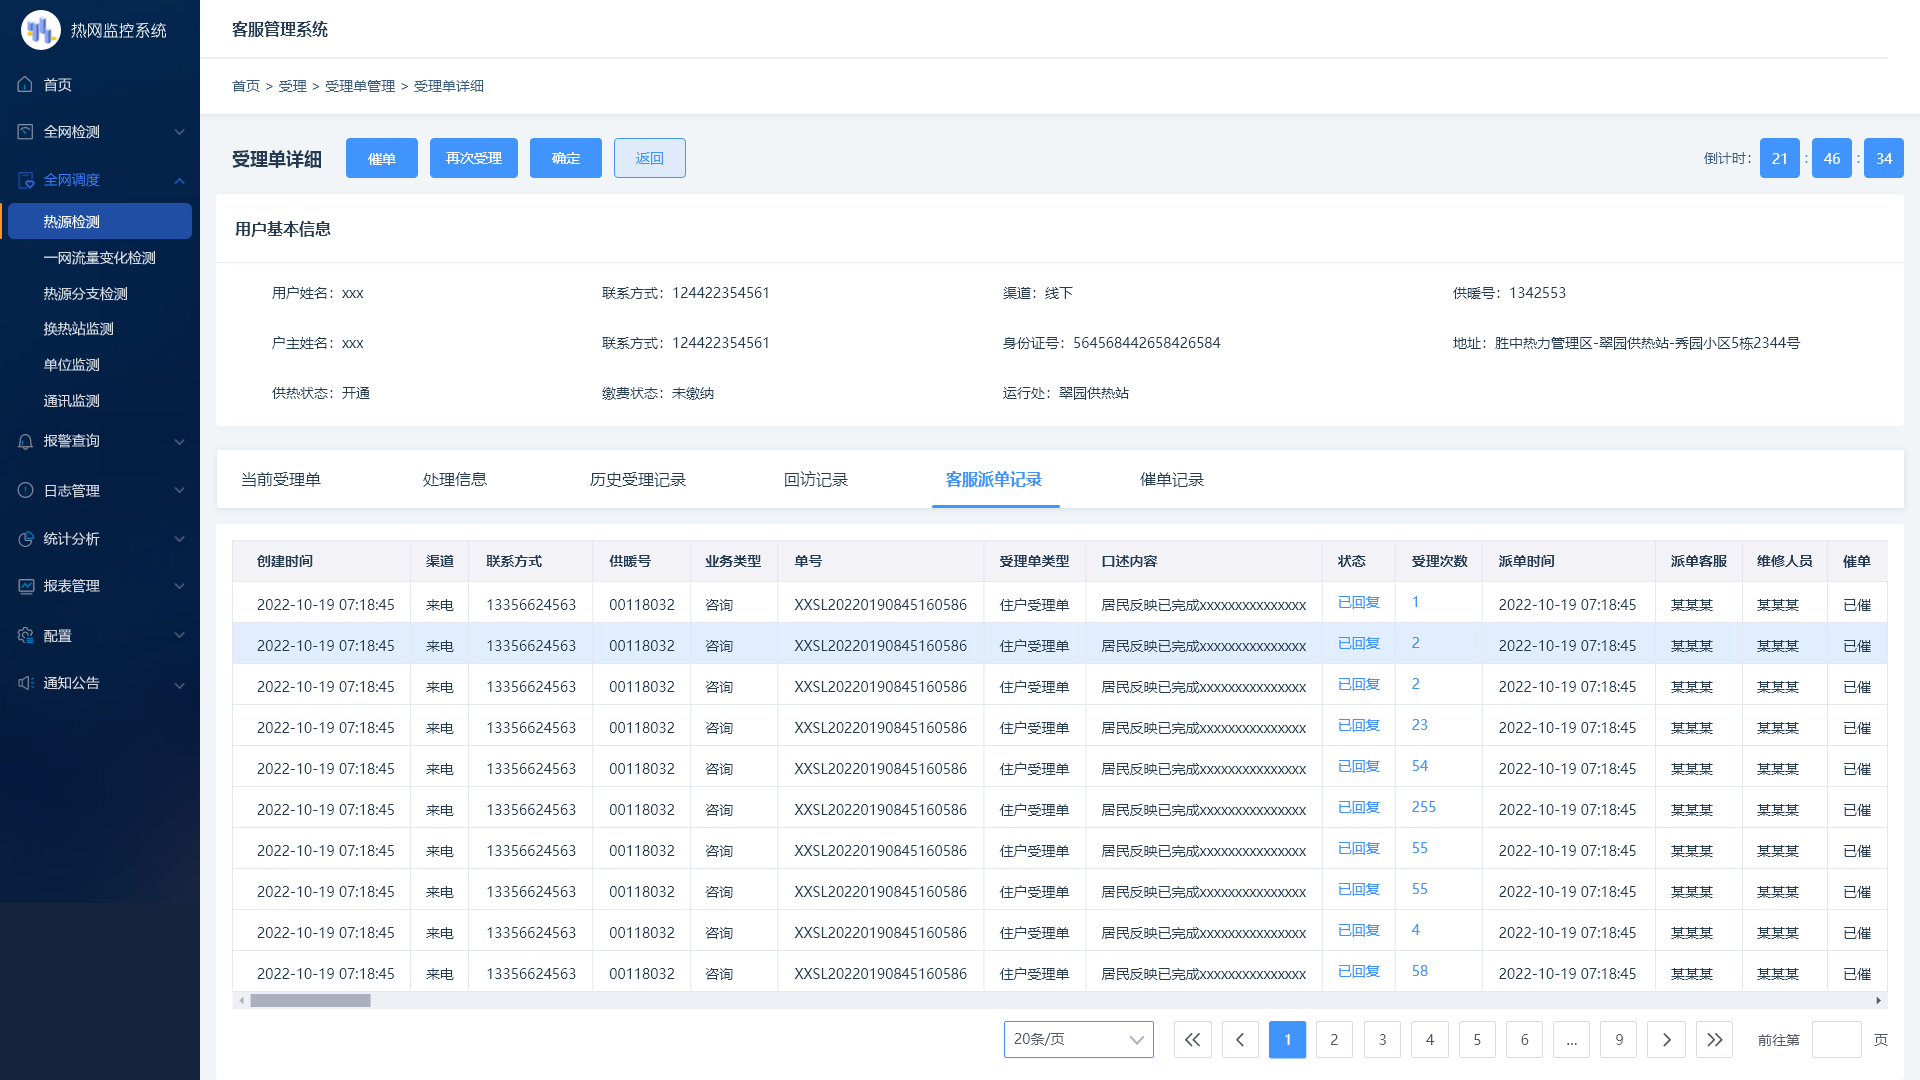The height and width of the screenshot is (1080, 1920).
Task: Expand the 全网检测 menu chevron
Action: 180,132
